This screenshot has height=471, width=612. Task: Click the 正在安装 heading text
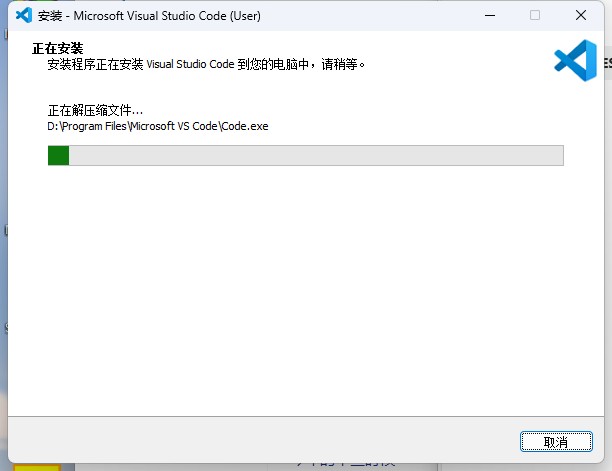[x=58, y=48]
